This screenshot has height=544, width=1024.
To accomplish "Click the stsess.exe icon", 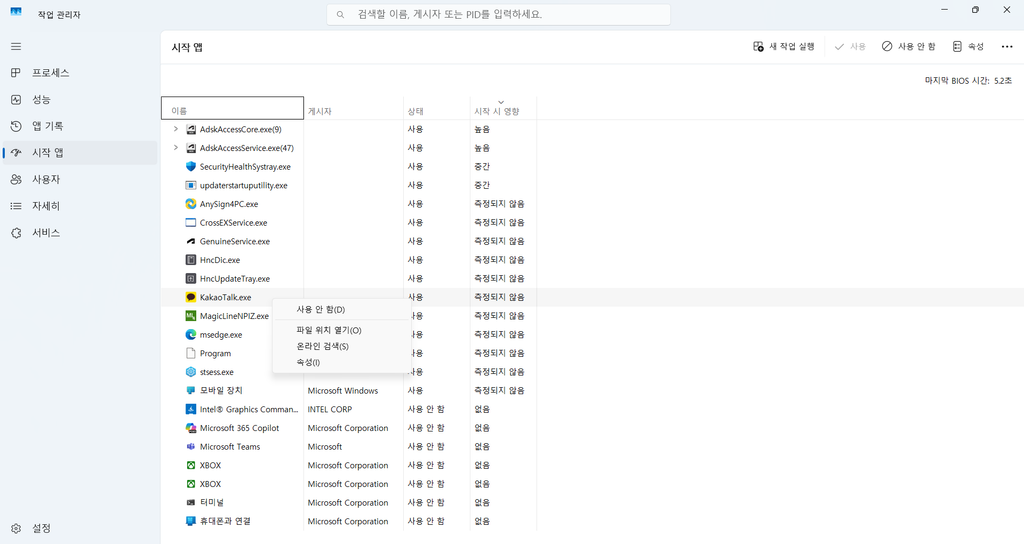I will (191, 372).
